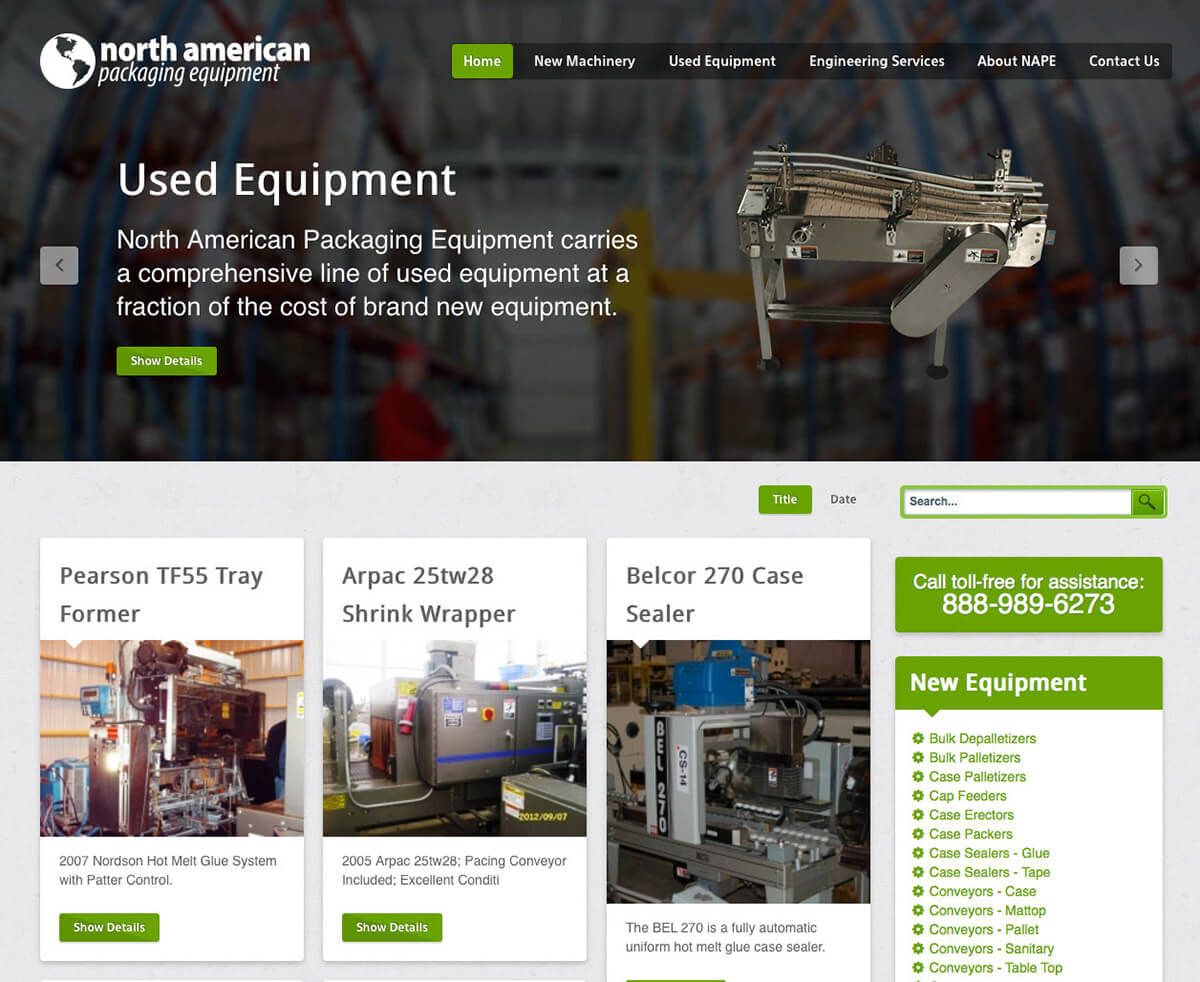Open the Conveyors - Pallet link

point(984,929)
